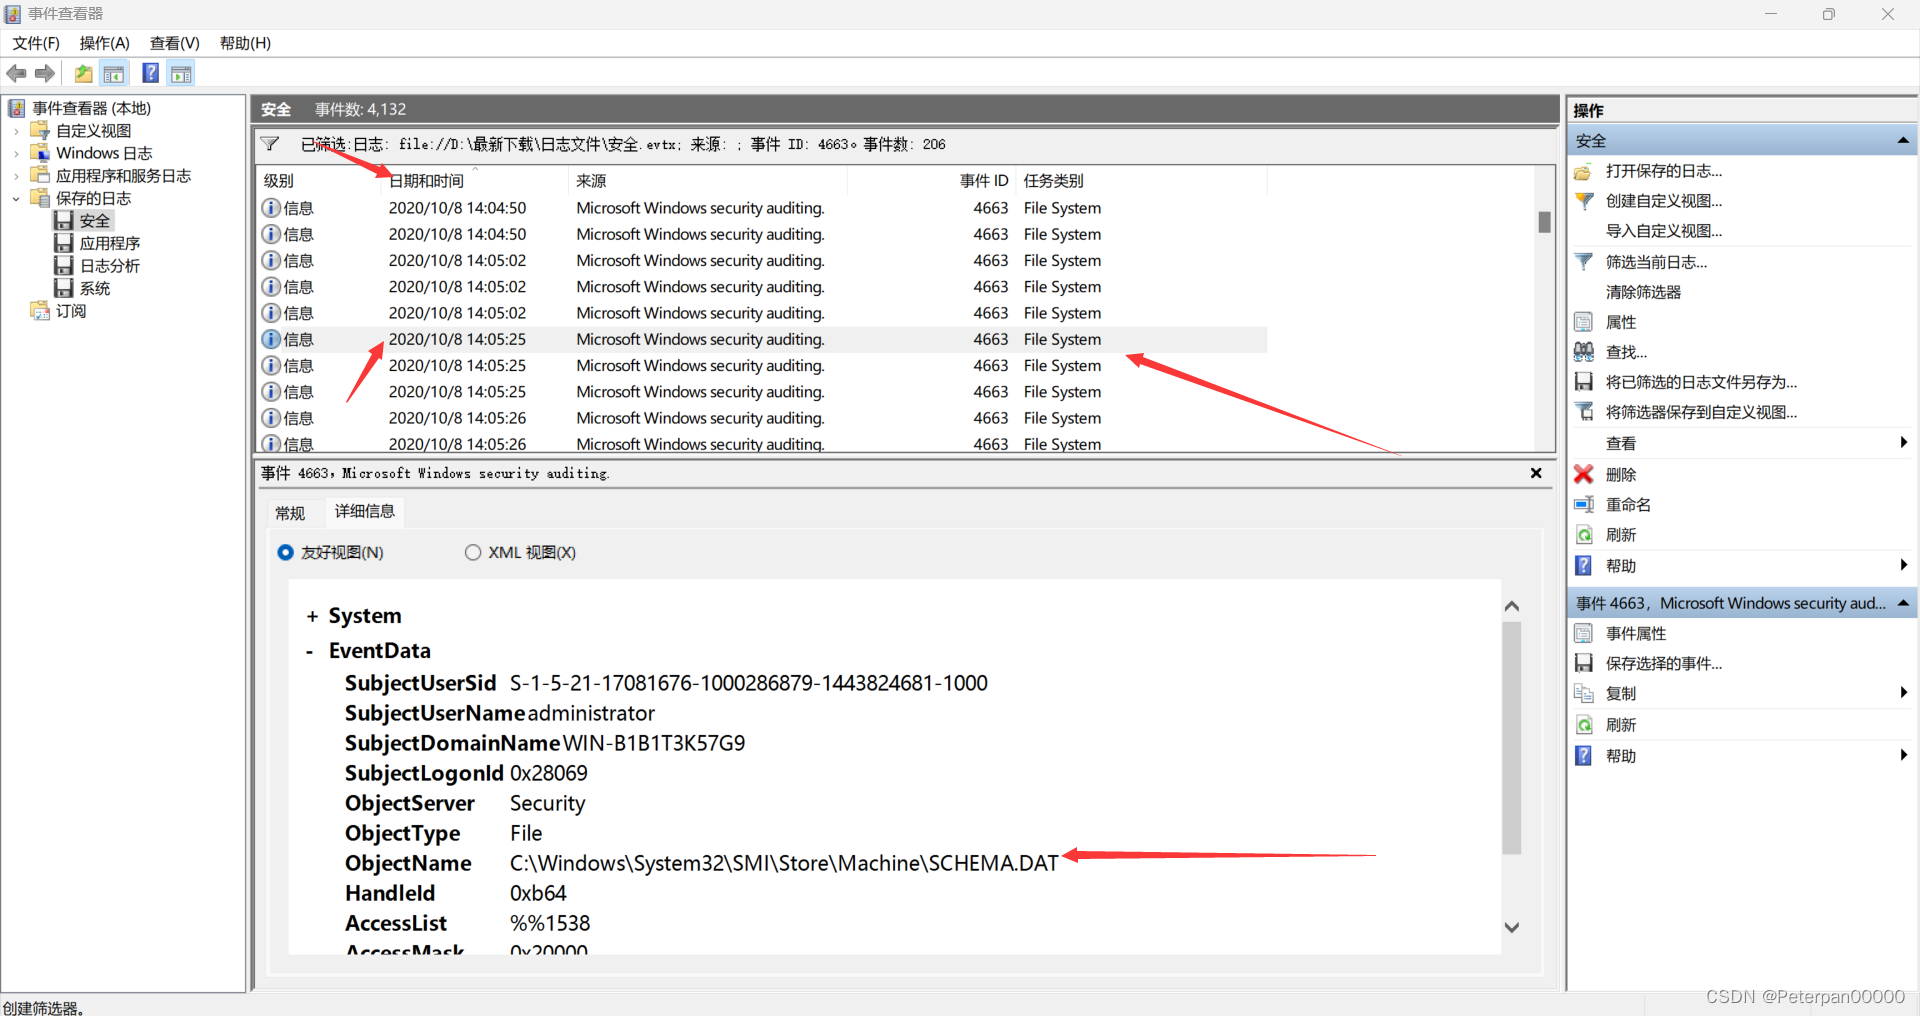The image size is (1920, 1016).
Task: Click the 创建自定义视图 funnel icon
Action: [1583, 201]
